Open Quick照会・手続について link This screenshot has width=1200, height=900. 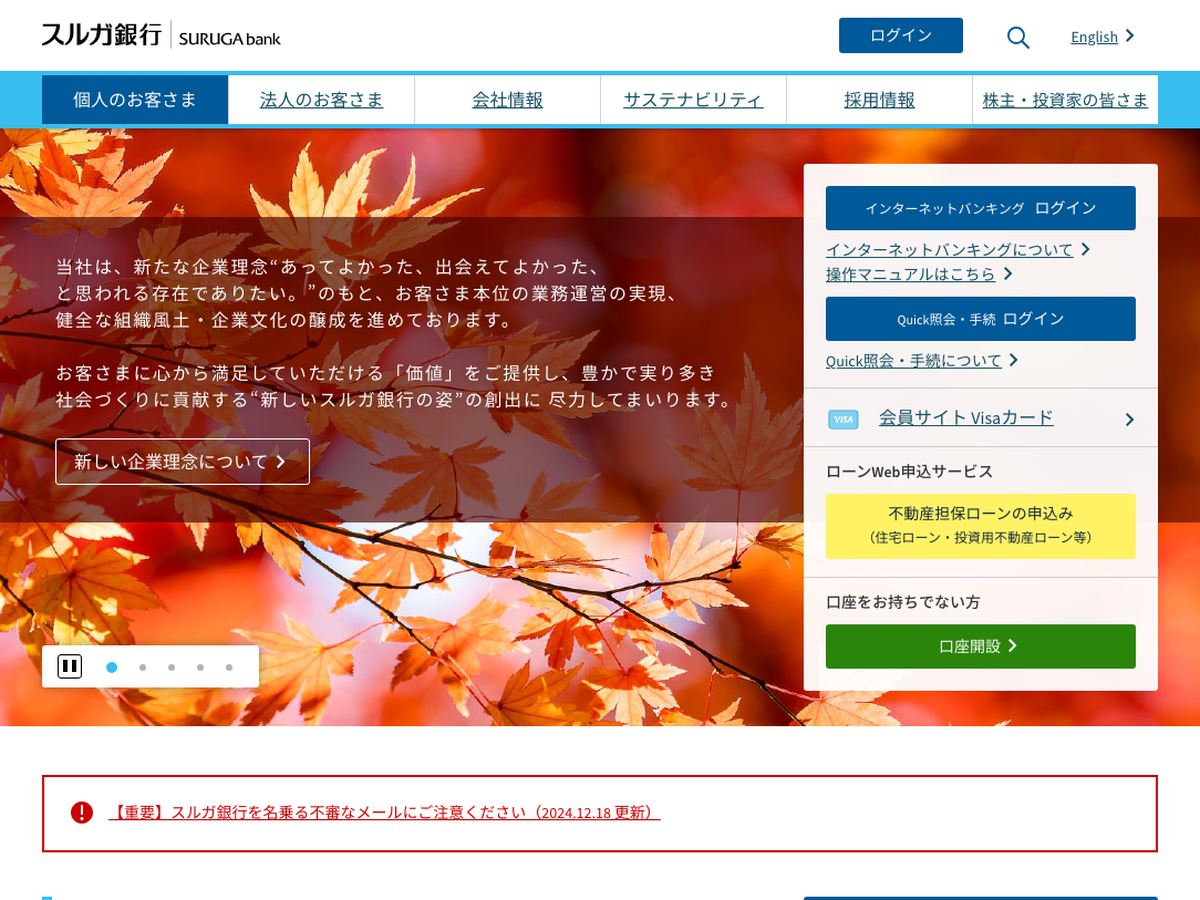913,360
